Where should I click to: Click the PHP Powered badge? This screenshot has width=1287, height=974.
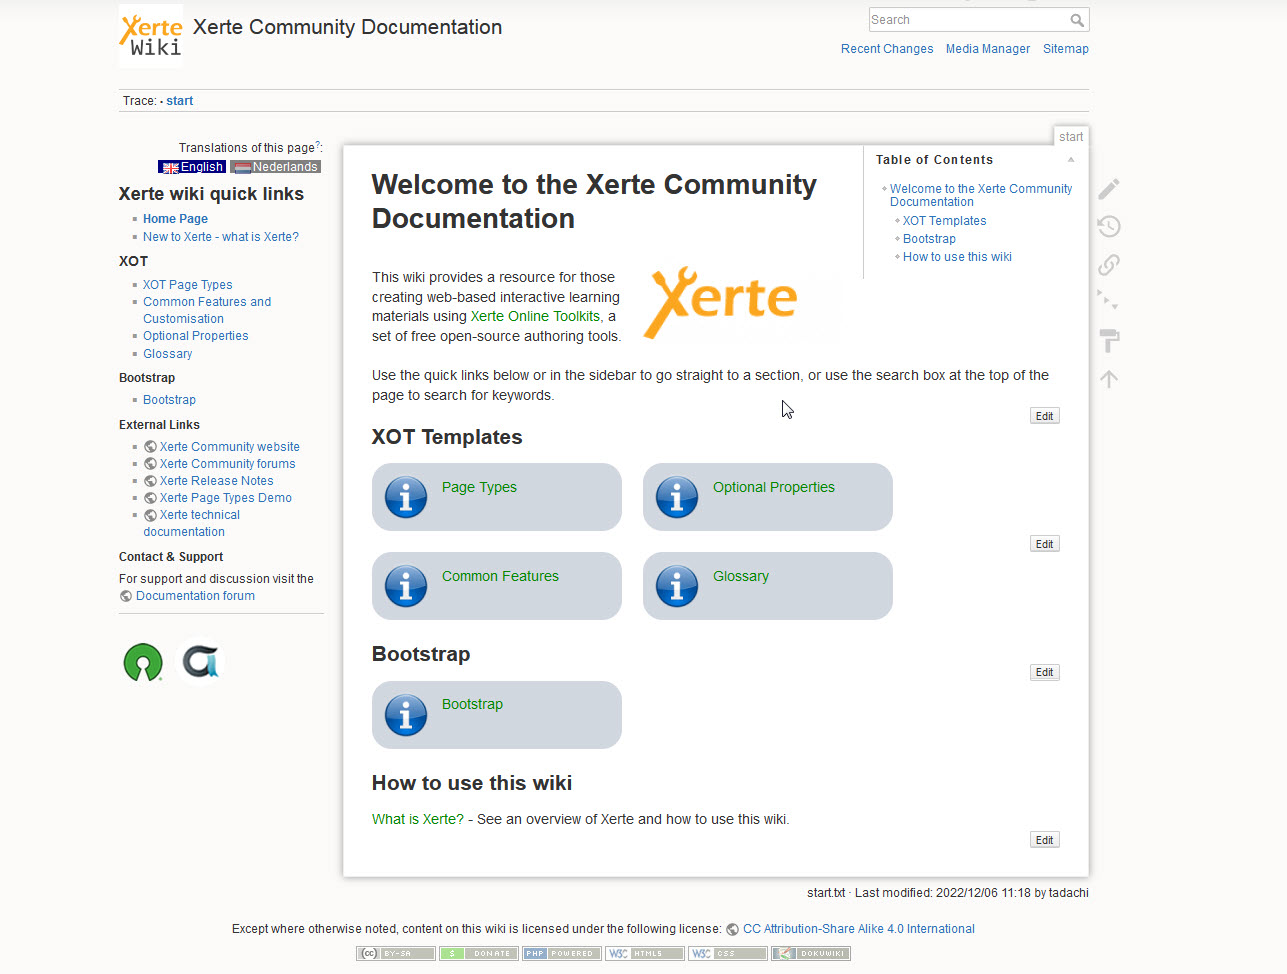click(x=562, y=954)
